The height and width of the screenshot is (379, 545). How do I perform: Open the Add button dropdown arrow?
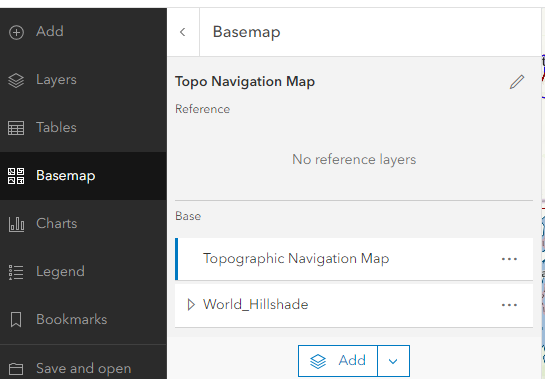(393, 361)
